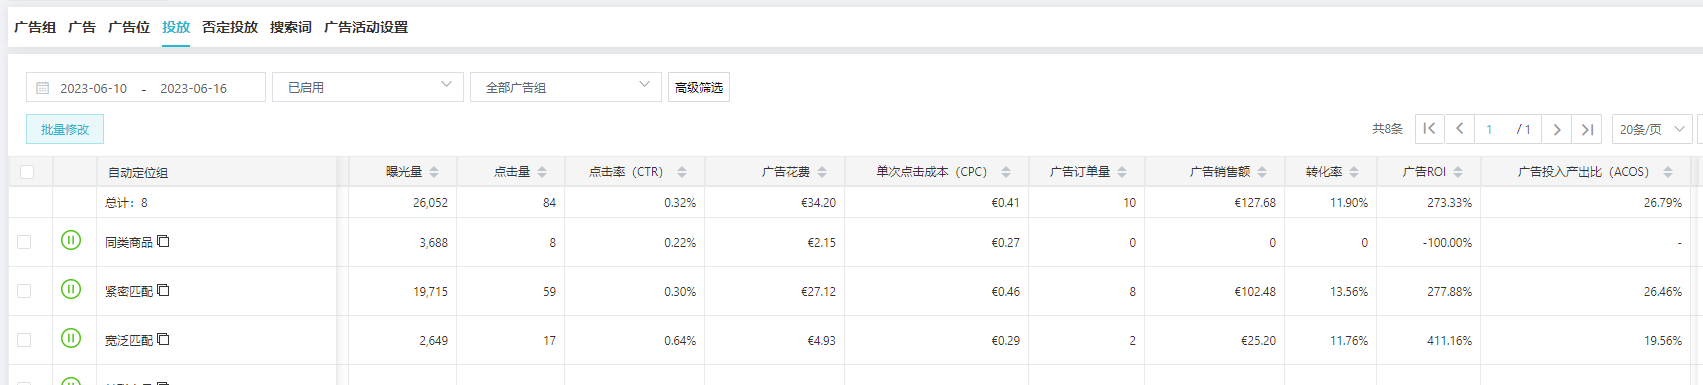Expand the 全部广告组 dropdown
1703x385 pixels.
click(565, 87)
